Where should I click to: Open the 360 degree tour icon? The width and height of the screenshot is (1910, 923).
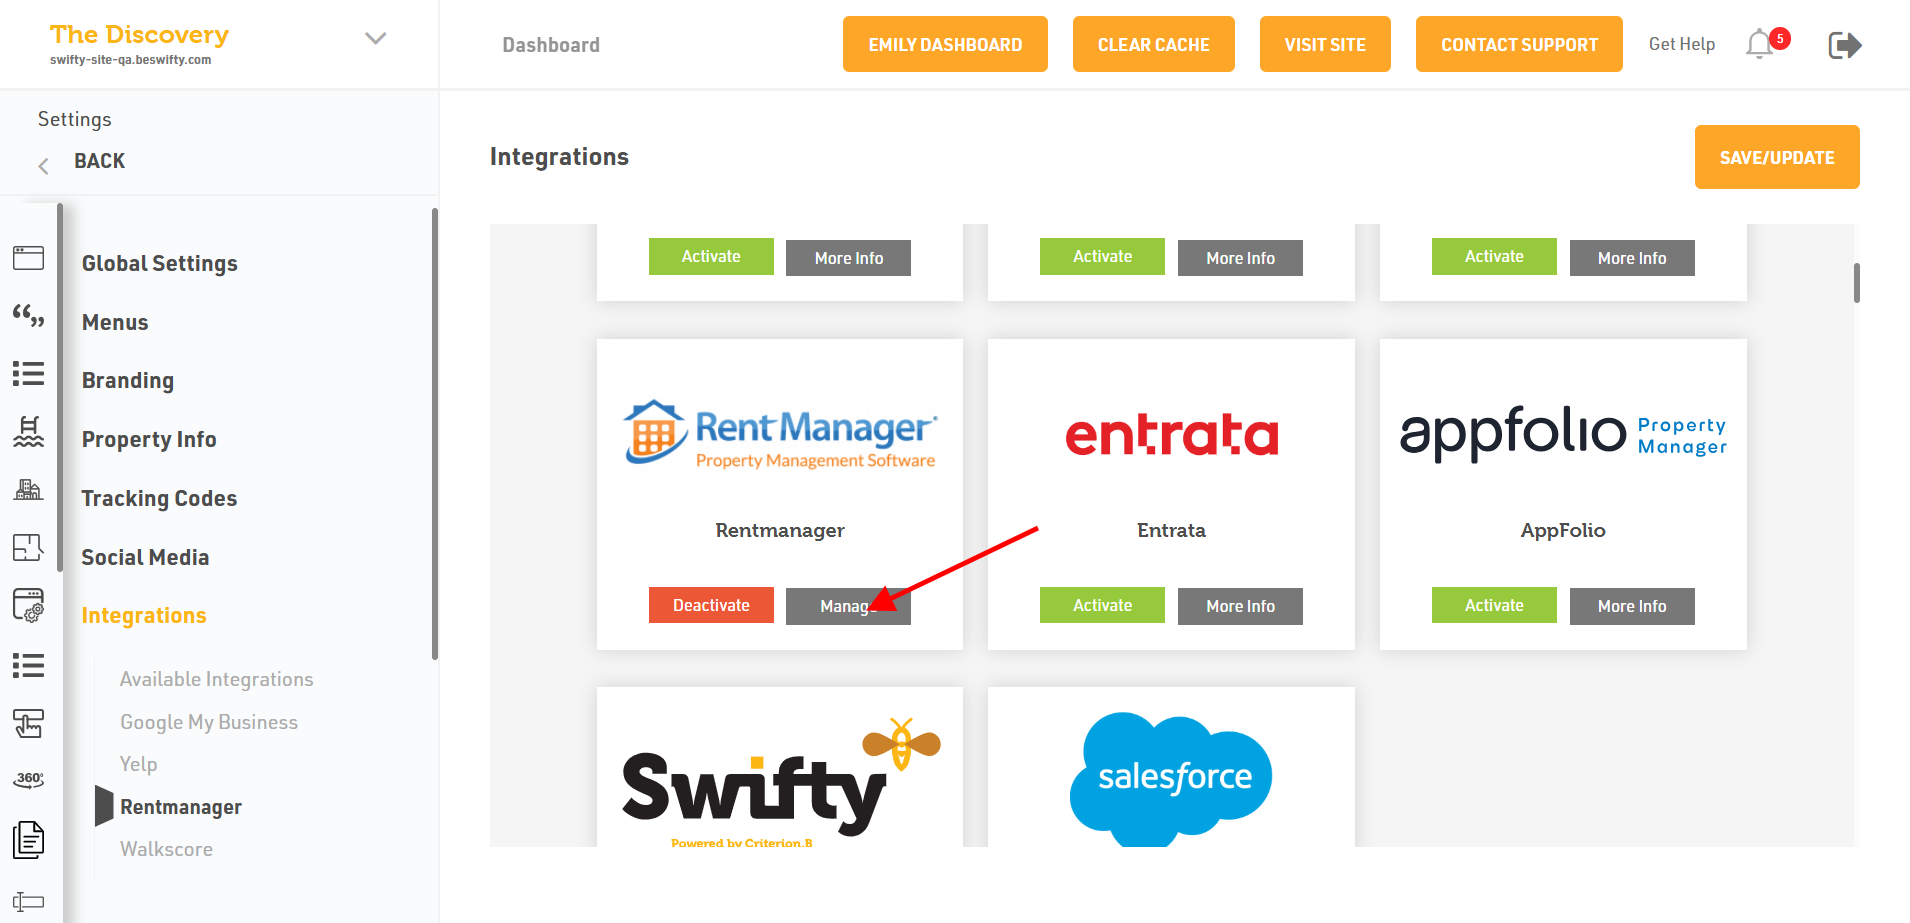(x=28, y=779)
